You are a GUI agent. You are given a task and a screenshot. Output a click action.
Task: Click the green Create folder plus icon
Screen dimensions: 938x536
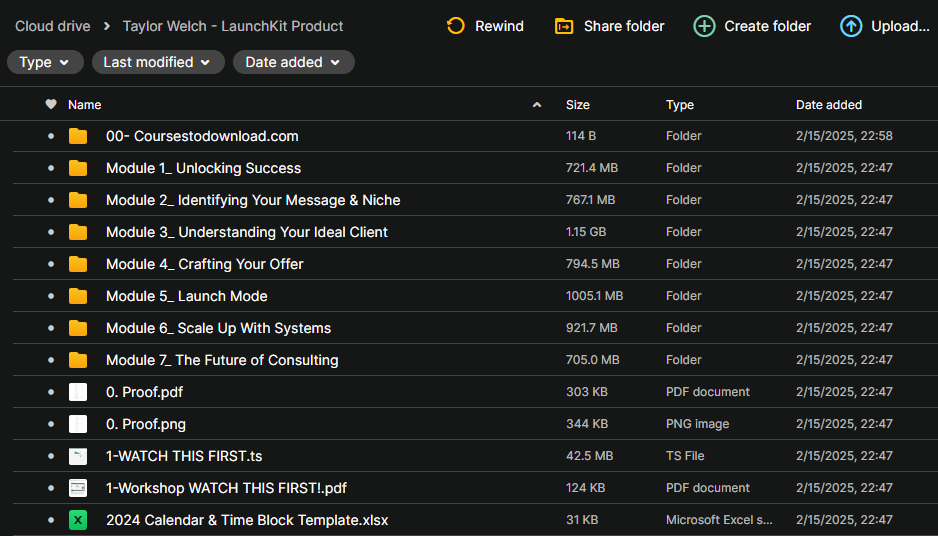(704, 26)
